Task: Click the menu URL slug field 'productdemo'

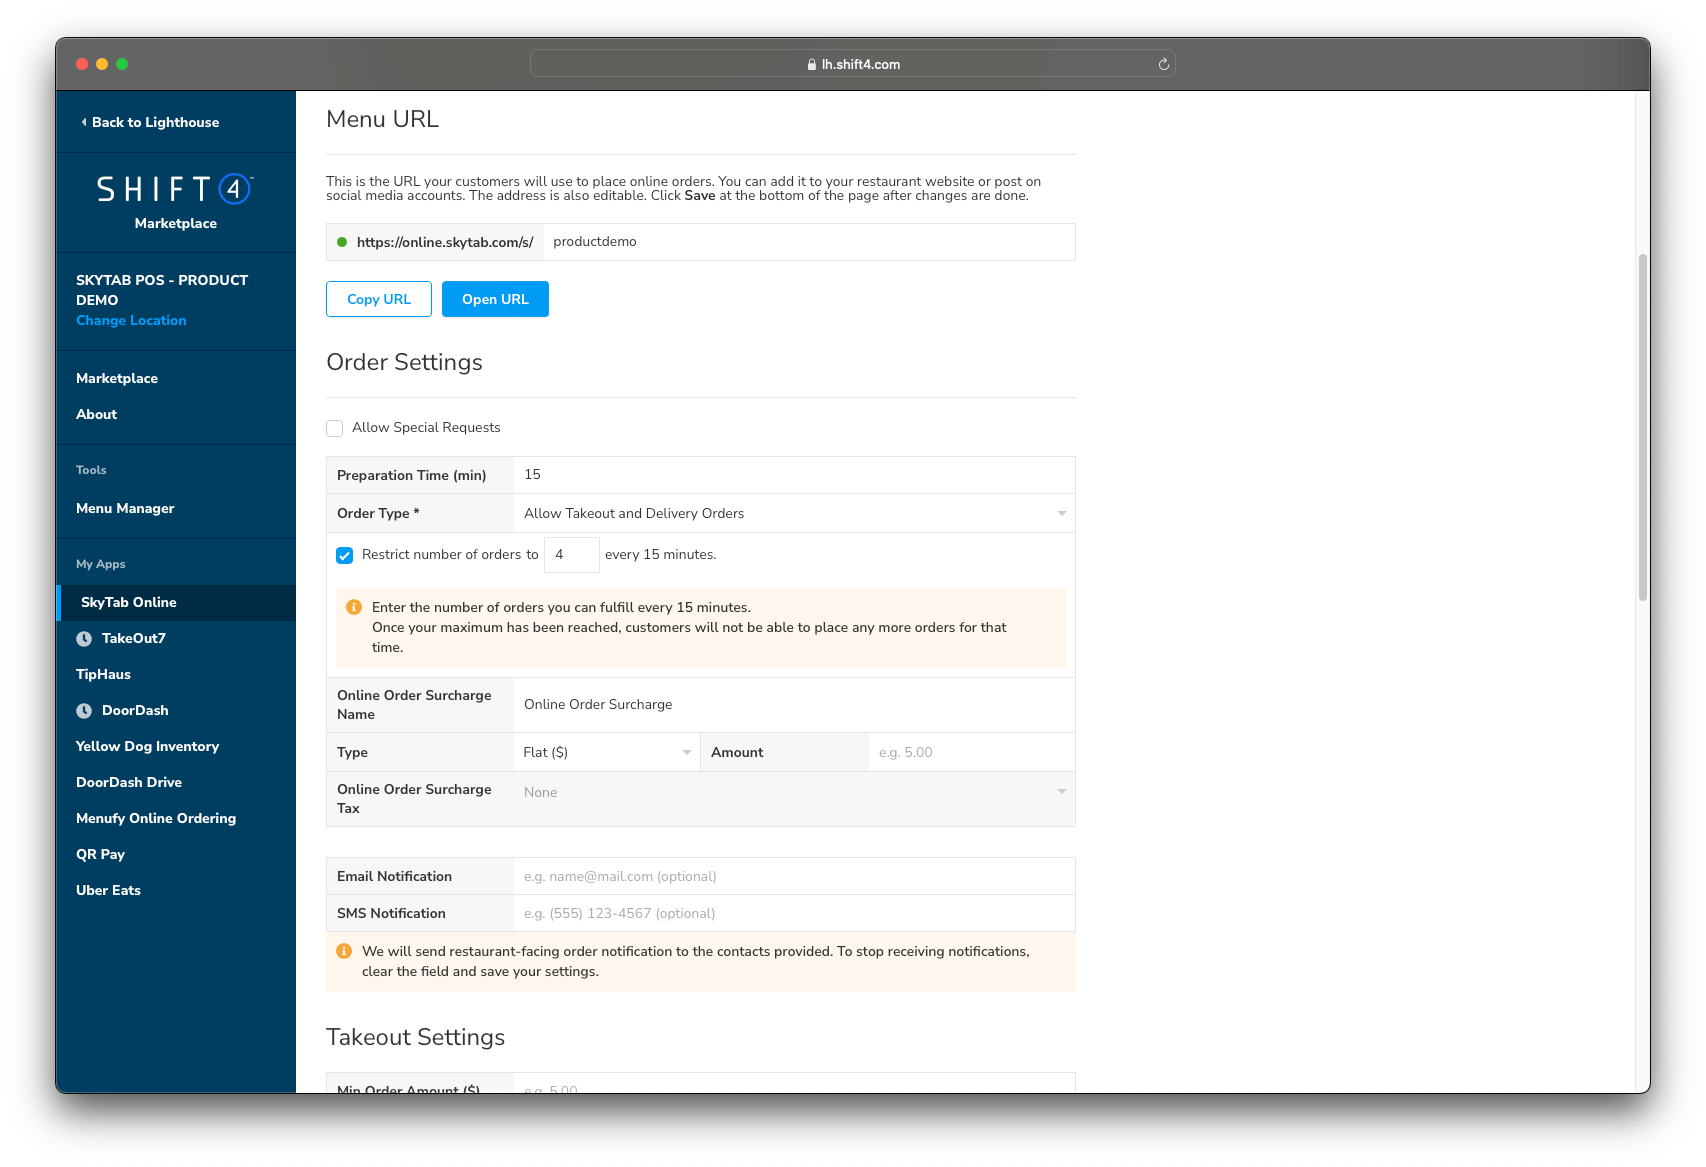Action: click(x=809, y=242)
